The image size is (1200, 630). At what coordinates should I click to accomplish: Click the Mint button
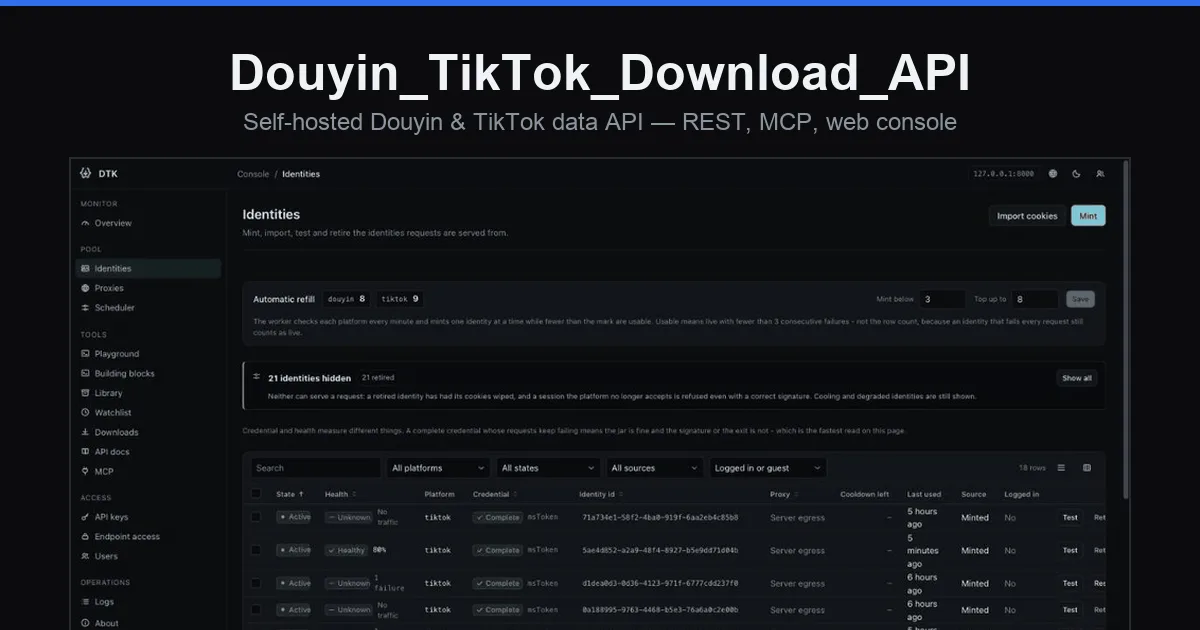[1088, 216]
